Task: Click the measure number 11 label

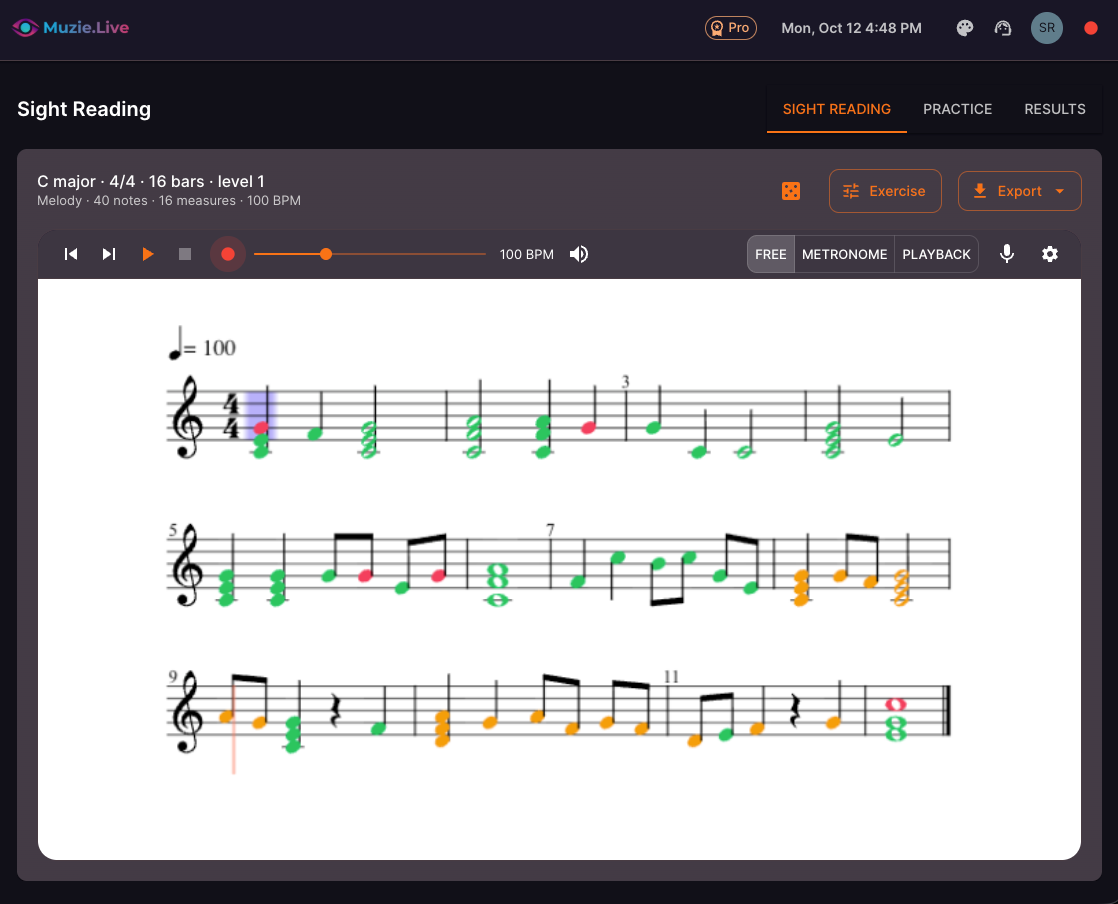Action: point(671,676)
